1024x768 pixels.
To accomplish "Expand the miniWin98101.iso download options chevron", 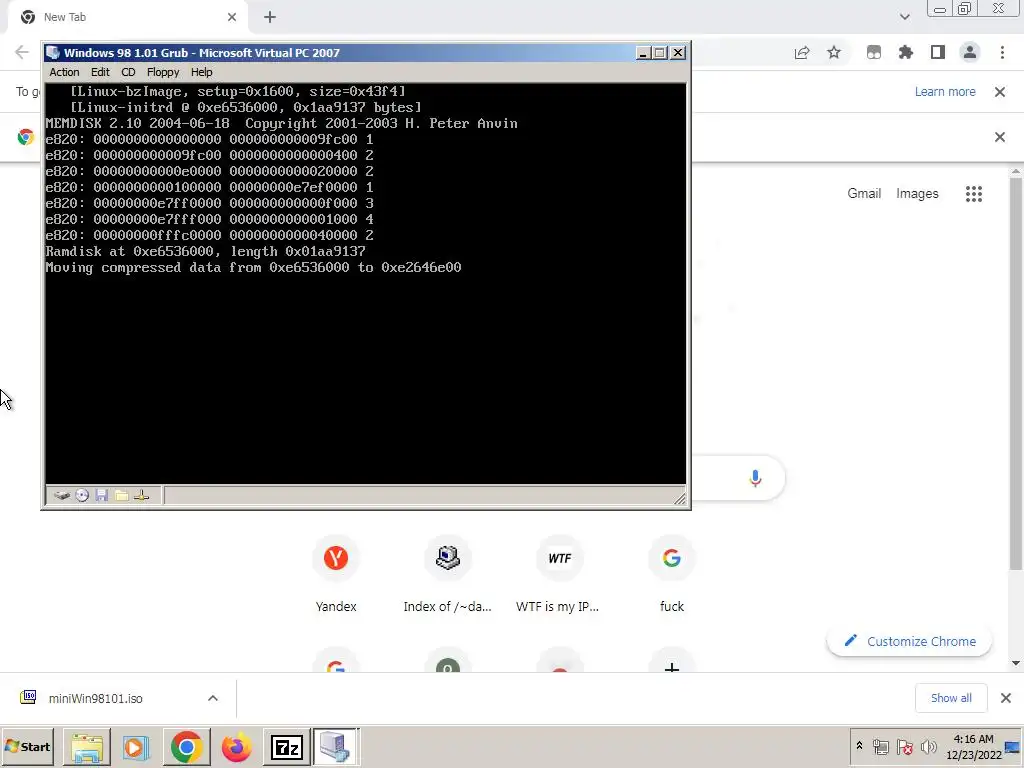I will [x=213, y=698].
